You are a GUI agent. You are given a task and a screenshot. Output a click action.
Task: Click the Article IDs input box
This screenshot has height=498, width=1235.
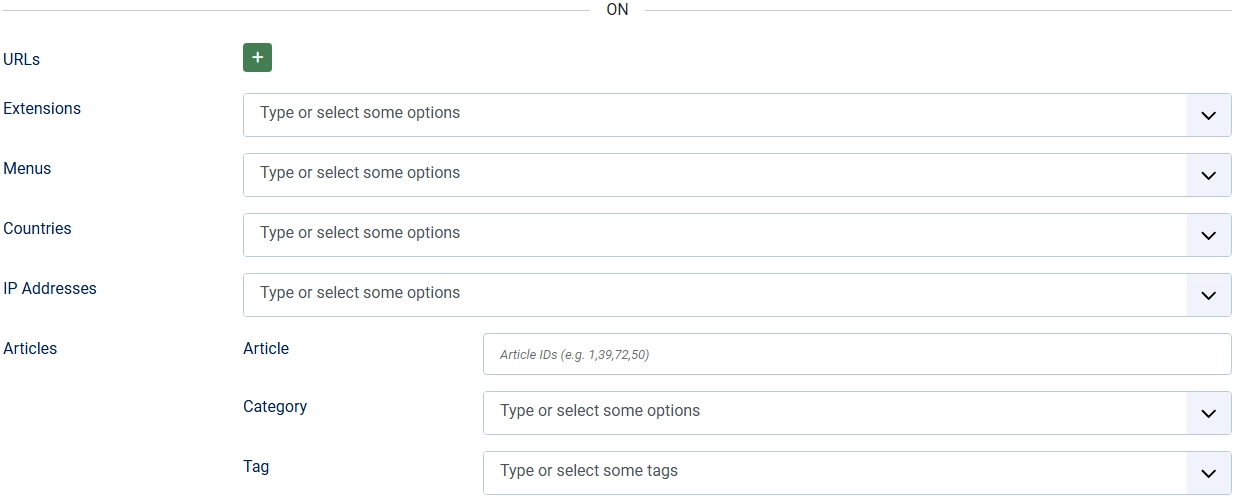(856, 354)
